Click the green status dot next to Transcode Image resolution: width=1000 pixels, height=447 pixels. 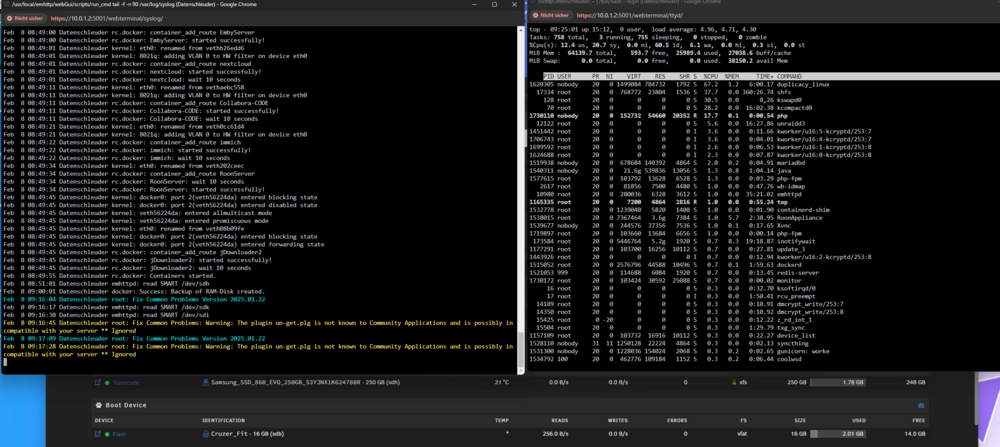[x=107, y=383]
